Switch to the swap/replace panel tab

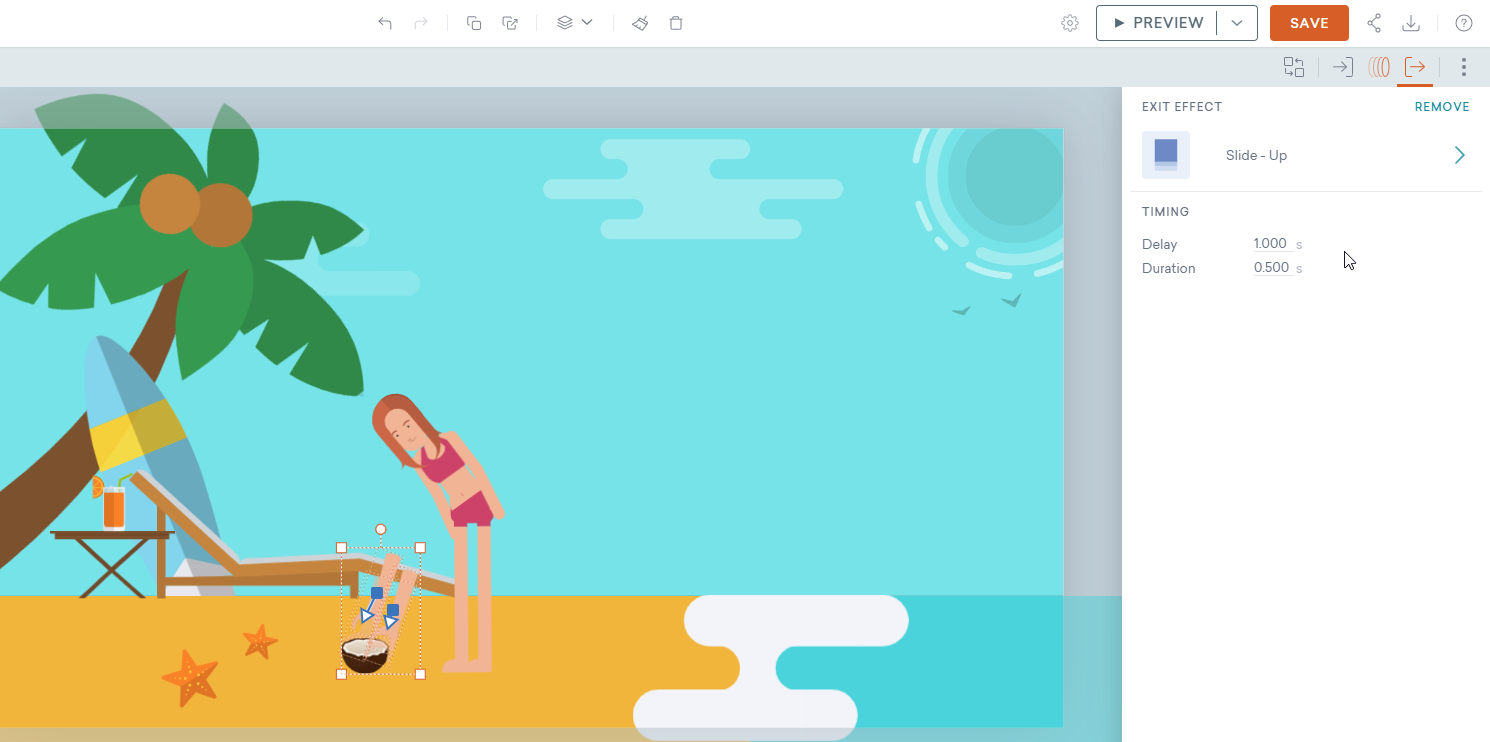pos(1294,67)
